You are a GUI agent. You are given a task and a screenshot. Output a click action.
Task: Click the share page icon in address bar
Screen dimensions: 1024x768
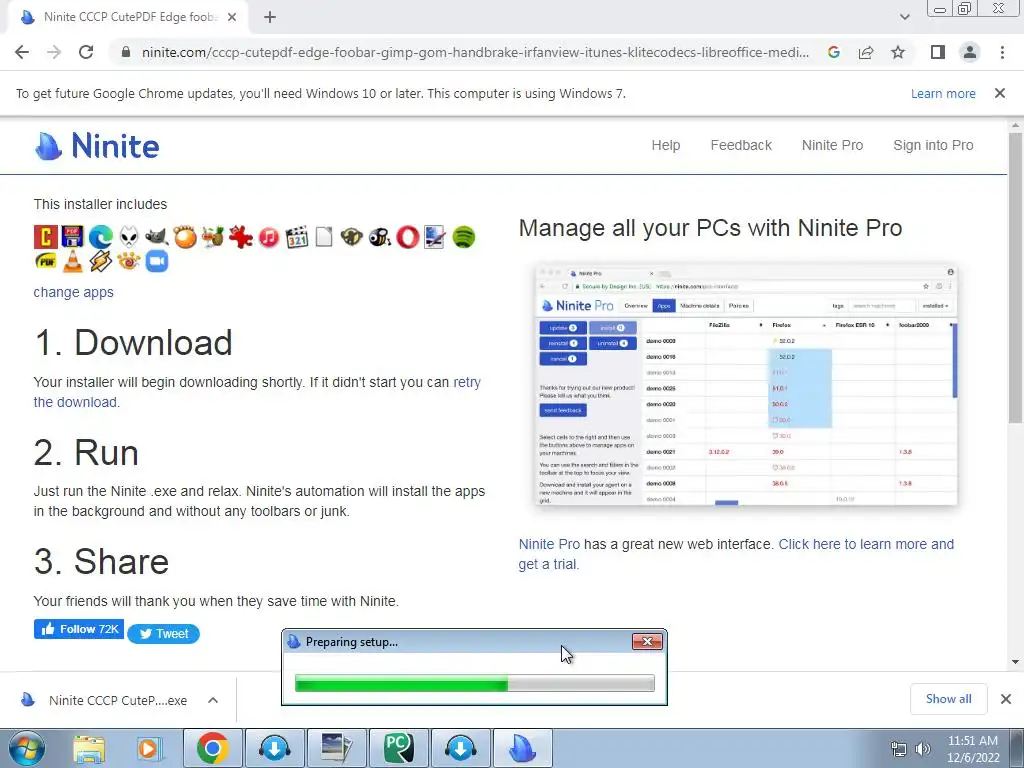[x=866, y=52]
